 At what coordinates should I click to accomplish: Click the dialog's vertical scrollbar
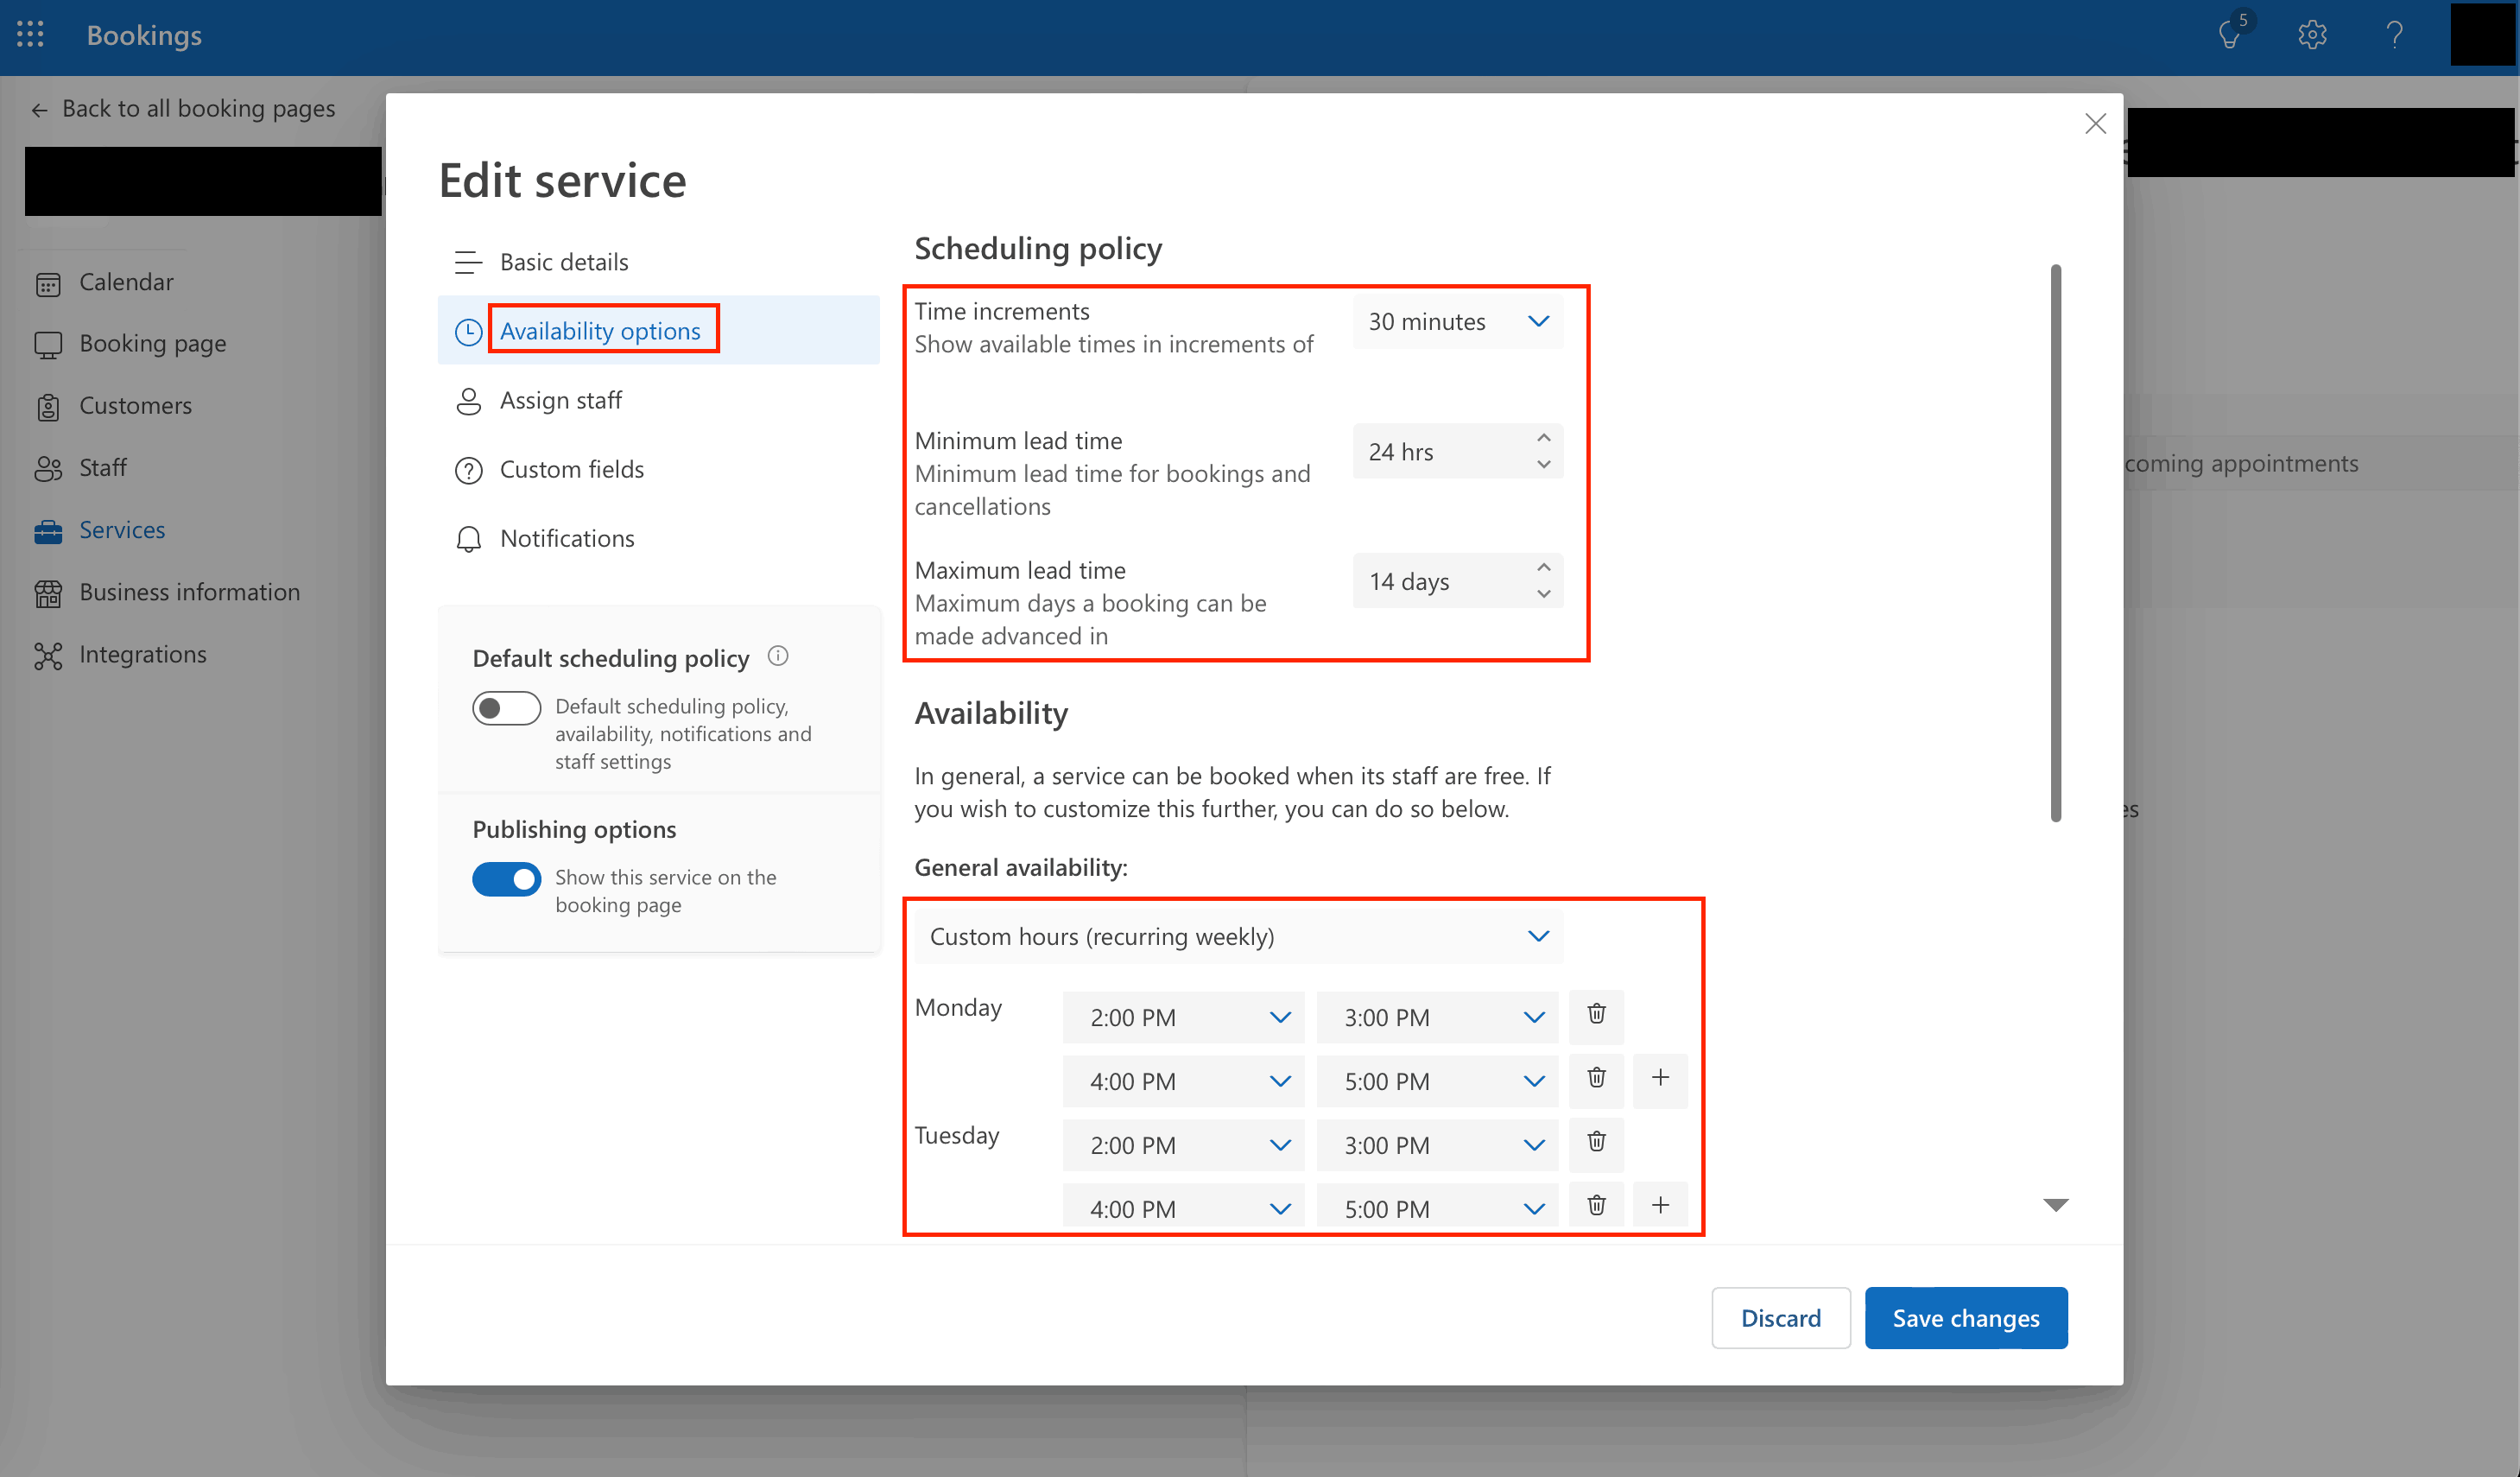coord(2055,543)
